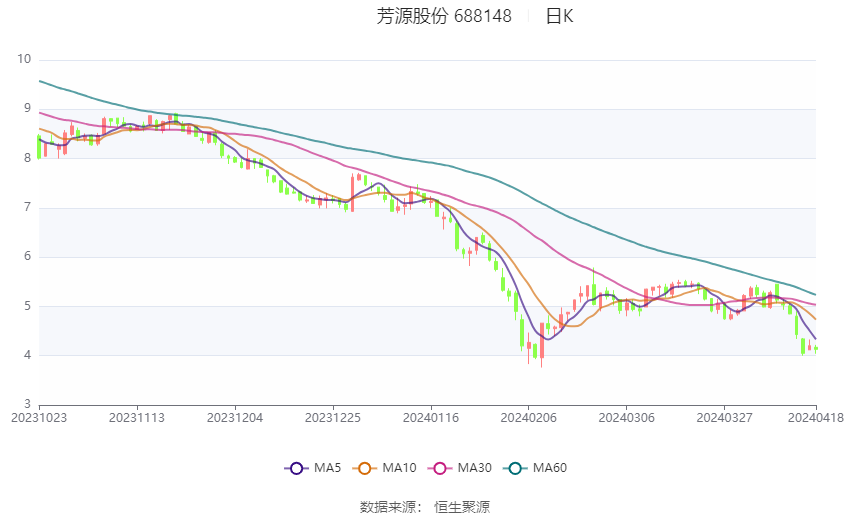850x517 pixels.
Task: Select the 20240418 x-axis date label
Action: pyautogui.click(x=816, y=418)
